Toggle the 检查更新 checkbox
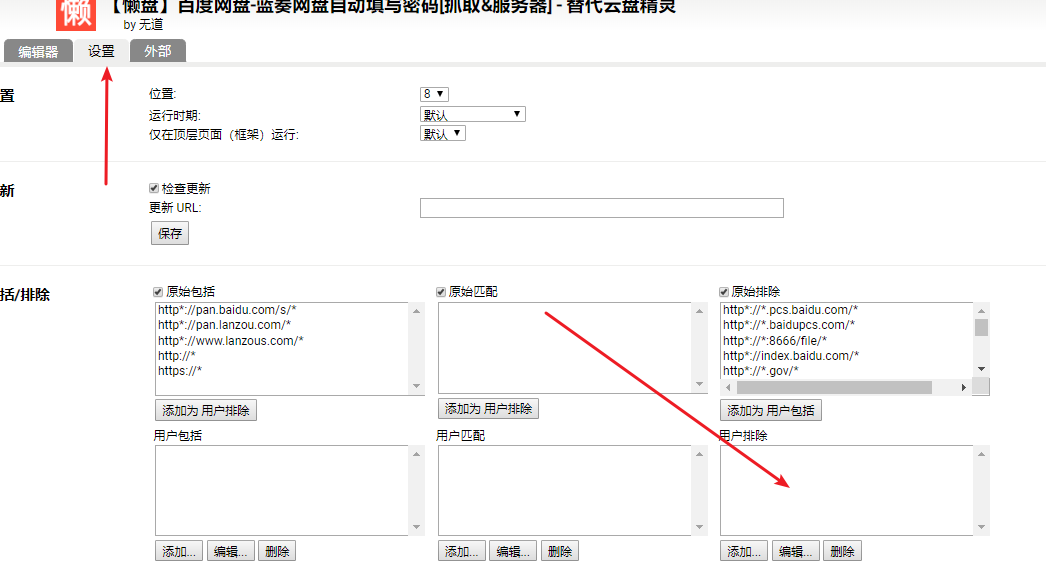Screen dimensions: 1046x577 pos(154,188)
